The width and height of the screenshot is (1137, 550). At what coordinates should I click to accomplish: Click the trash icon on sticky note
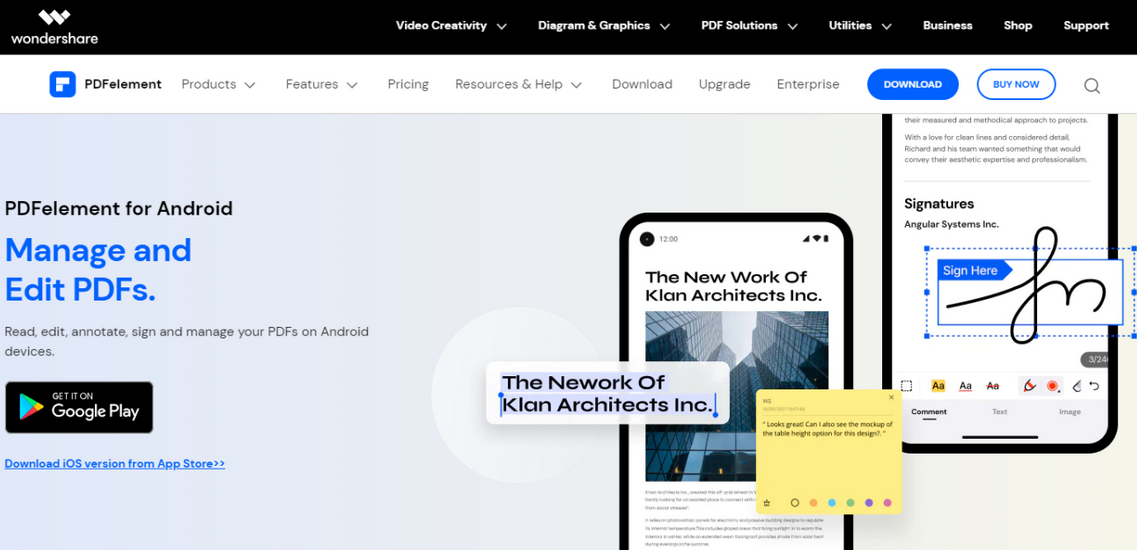(x=766, y=502)
